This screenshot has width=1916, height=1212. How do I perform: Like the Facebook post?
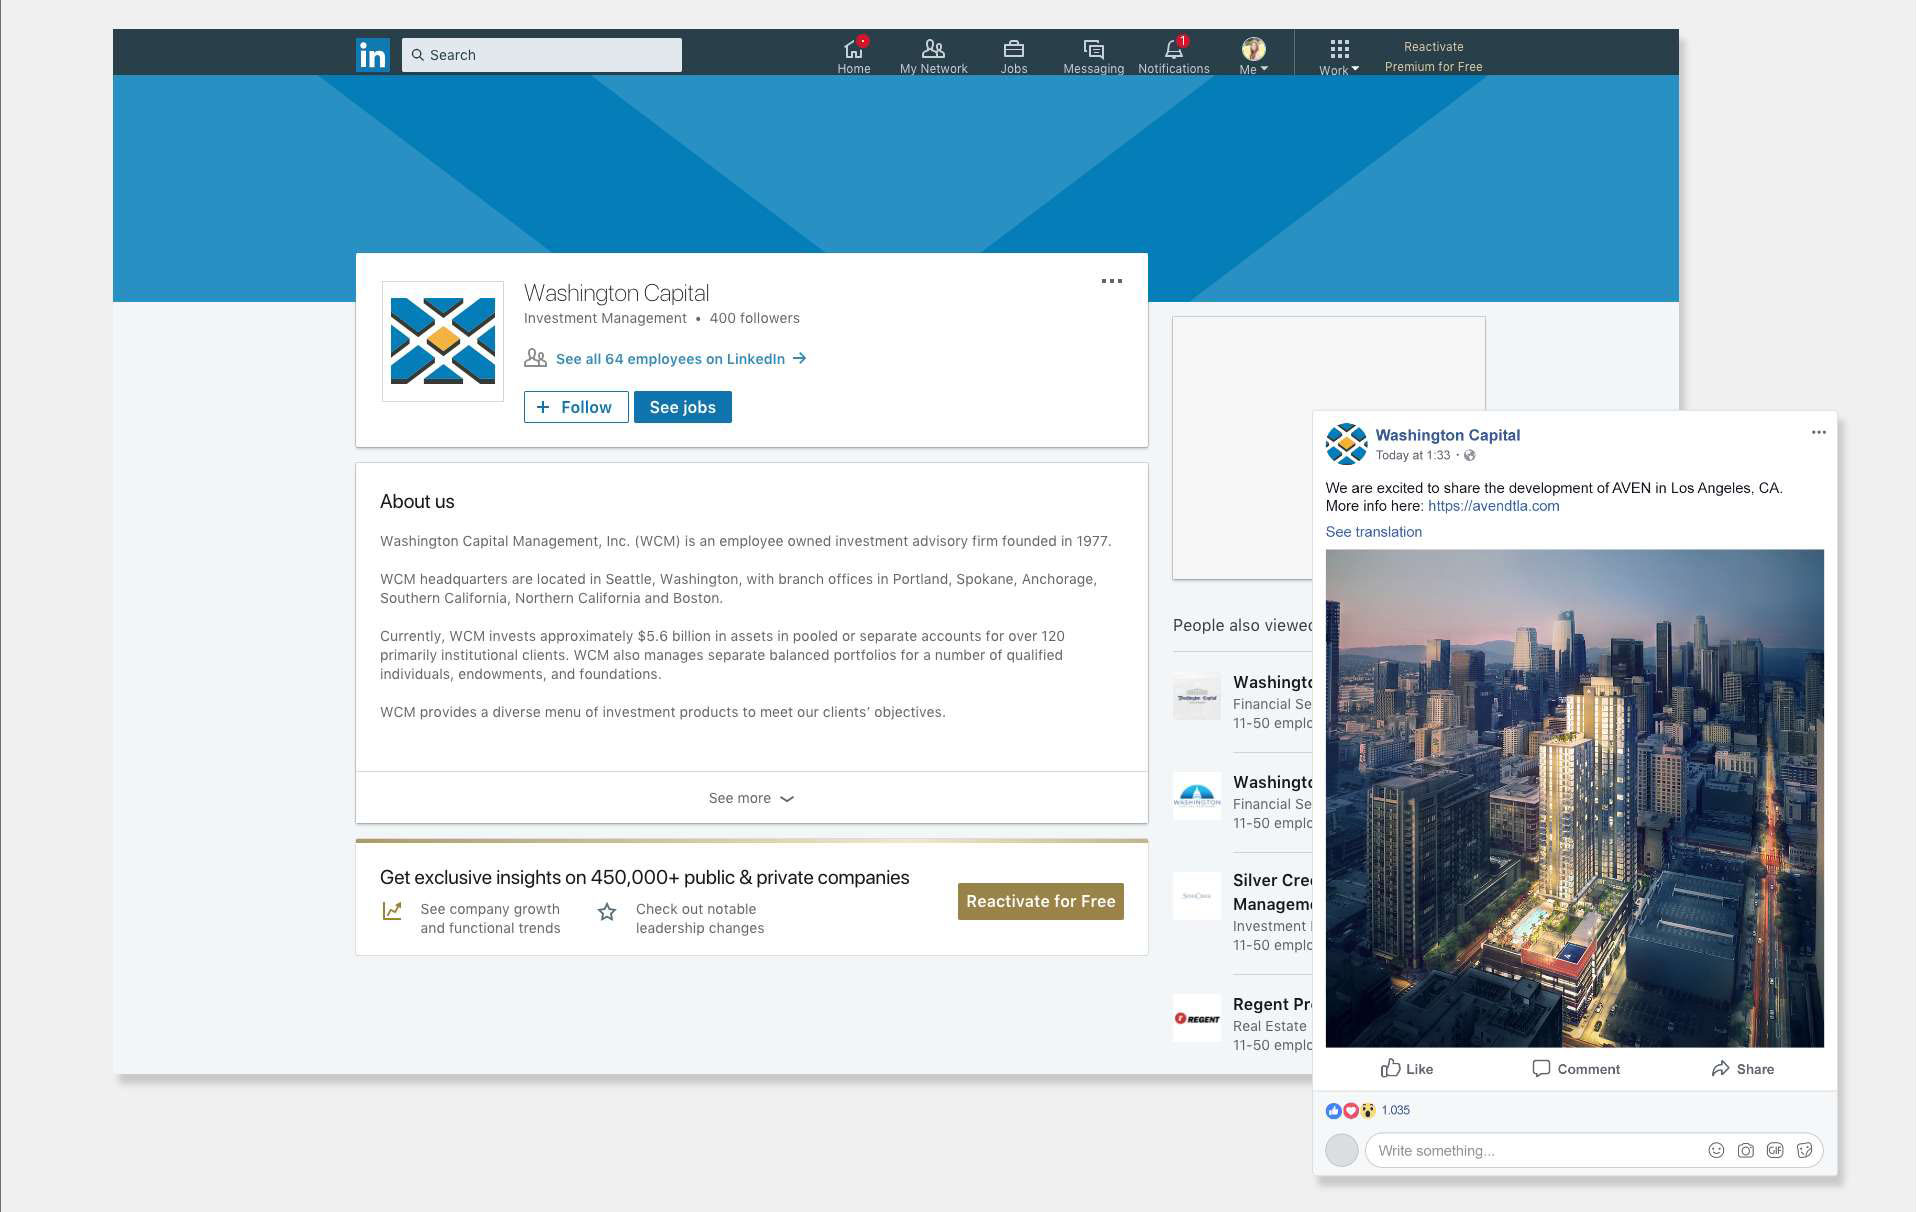(1406, 1069)
